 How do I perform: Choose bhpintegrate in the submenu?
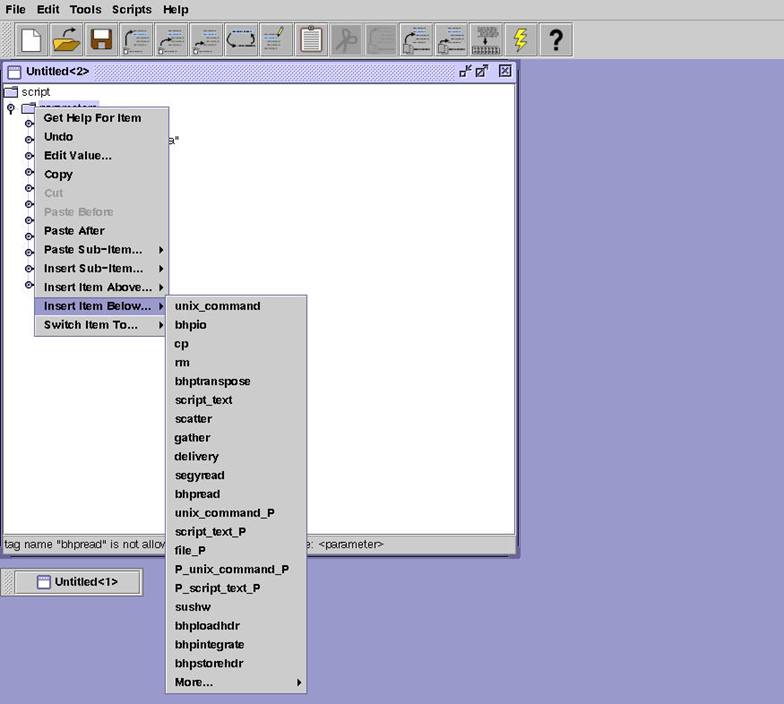236,645
